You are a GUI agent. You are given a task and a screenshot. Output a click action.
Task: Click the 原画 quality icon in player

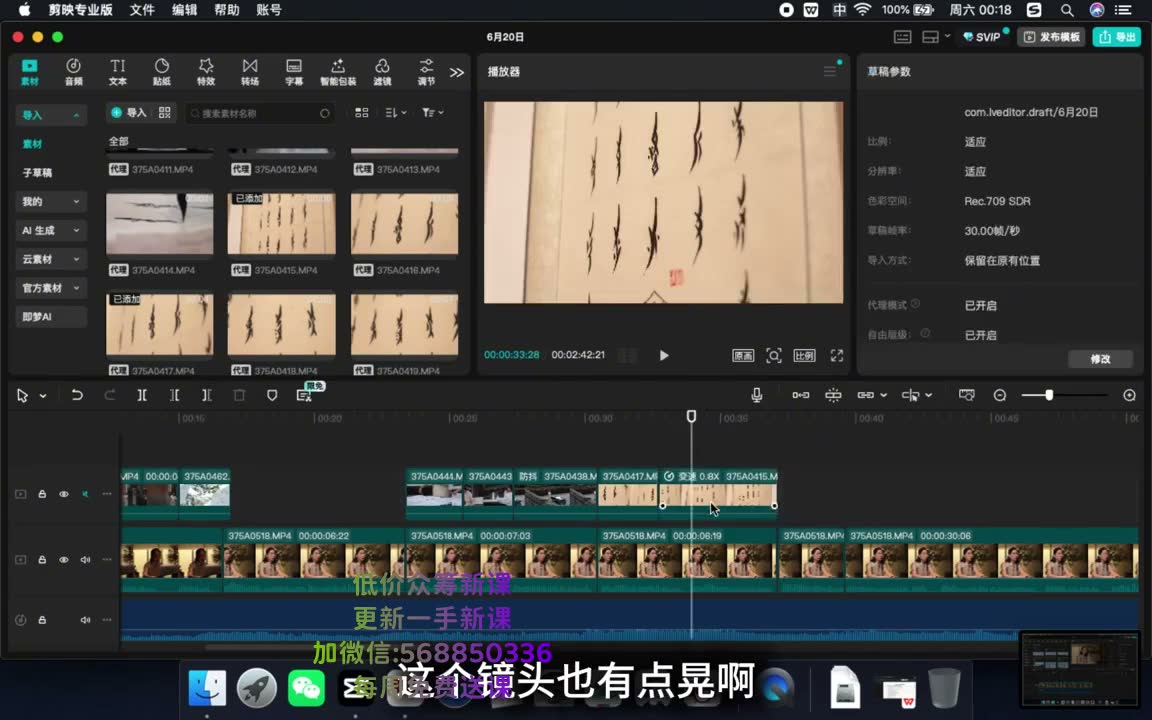pos(743,356)
